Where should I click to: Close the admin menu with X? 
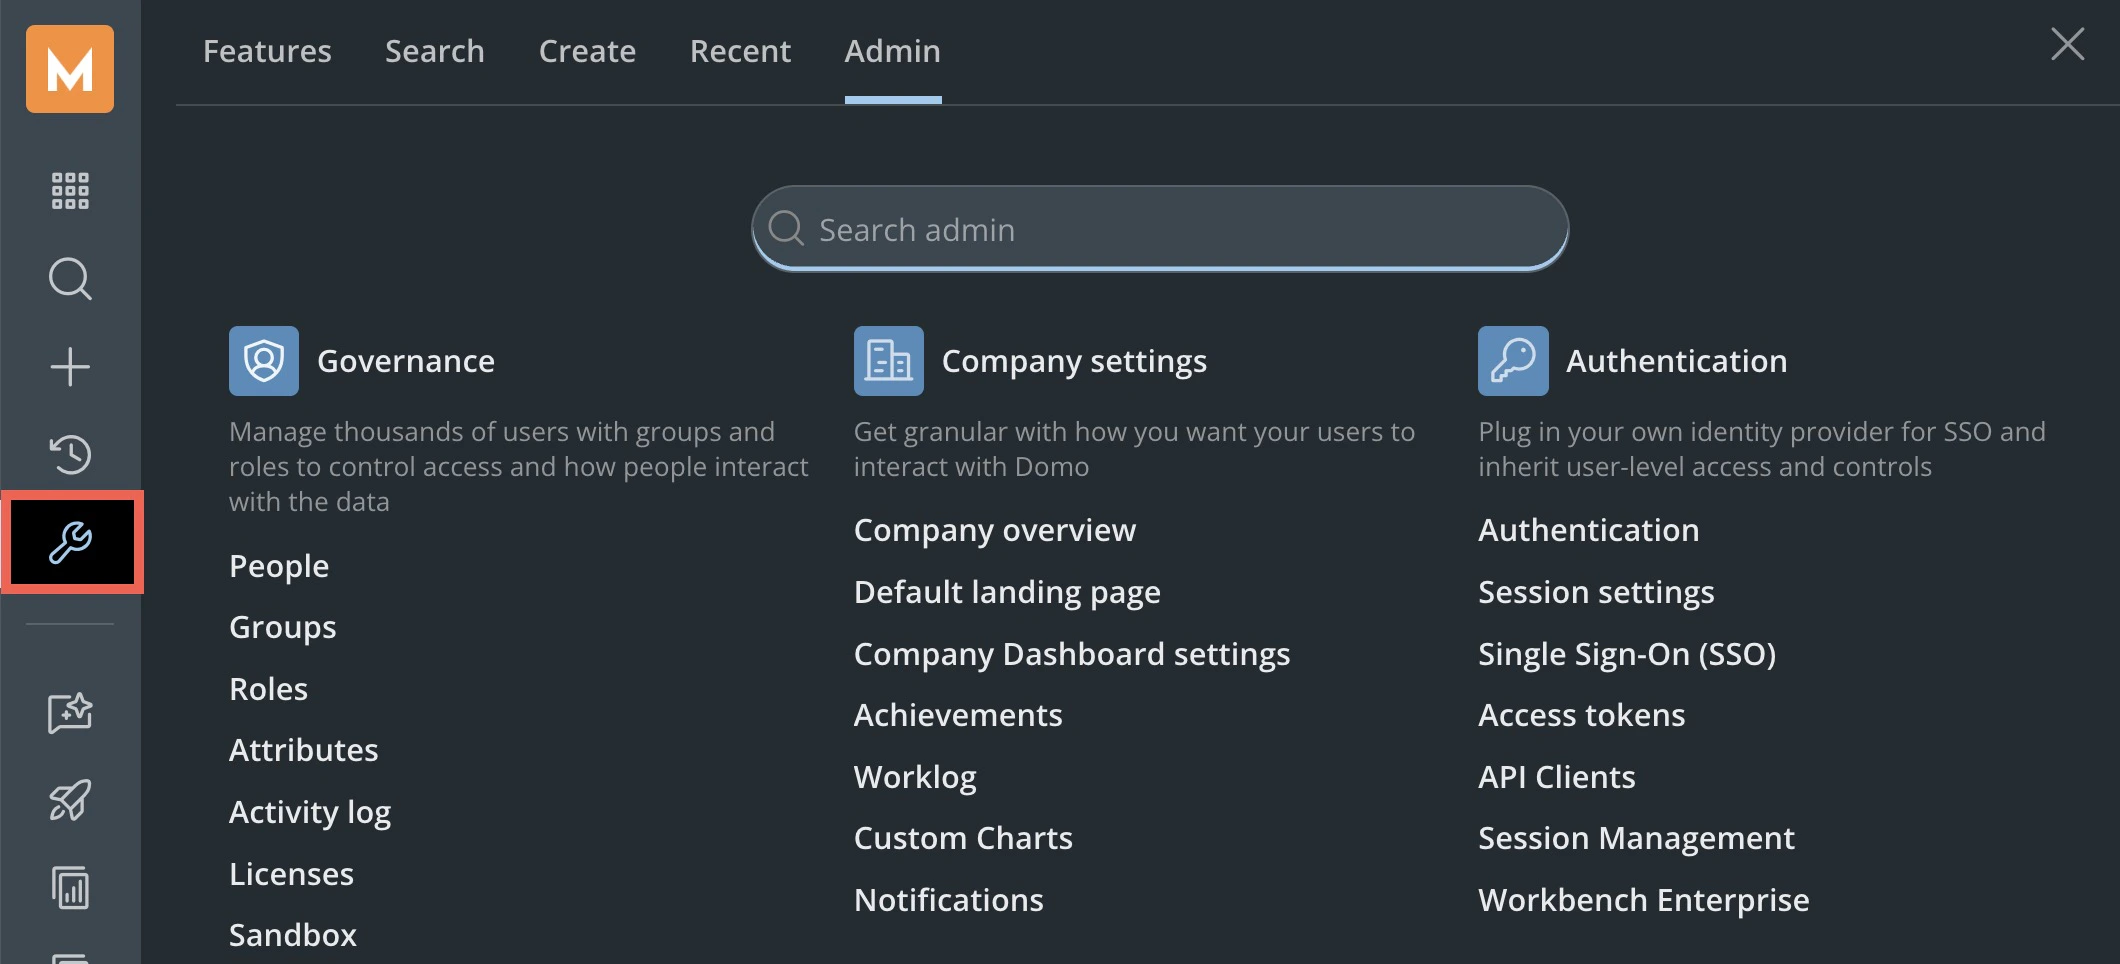click(2068, 44)
